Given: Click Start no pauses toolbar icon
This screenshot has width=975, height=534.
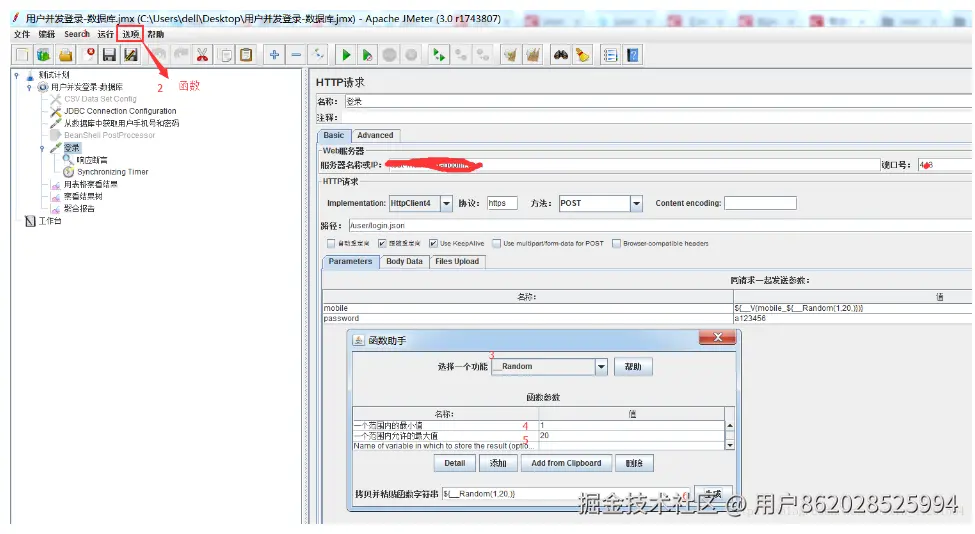Looking at the screenshot, I should (x=367, y=55).
